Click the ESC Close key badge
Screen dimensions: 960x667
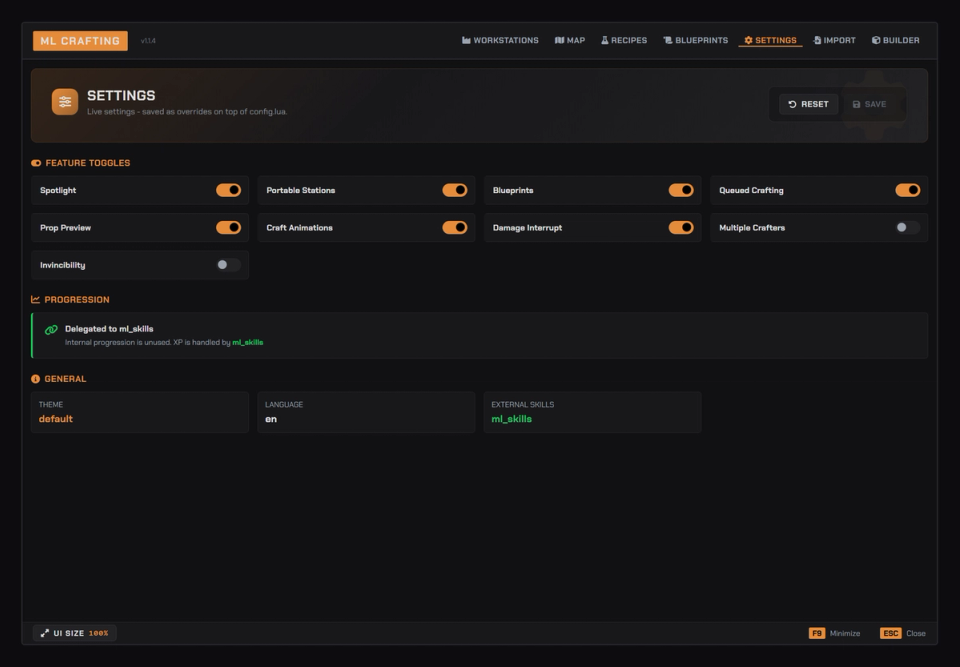point(891,633)
